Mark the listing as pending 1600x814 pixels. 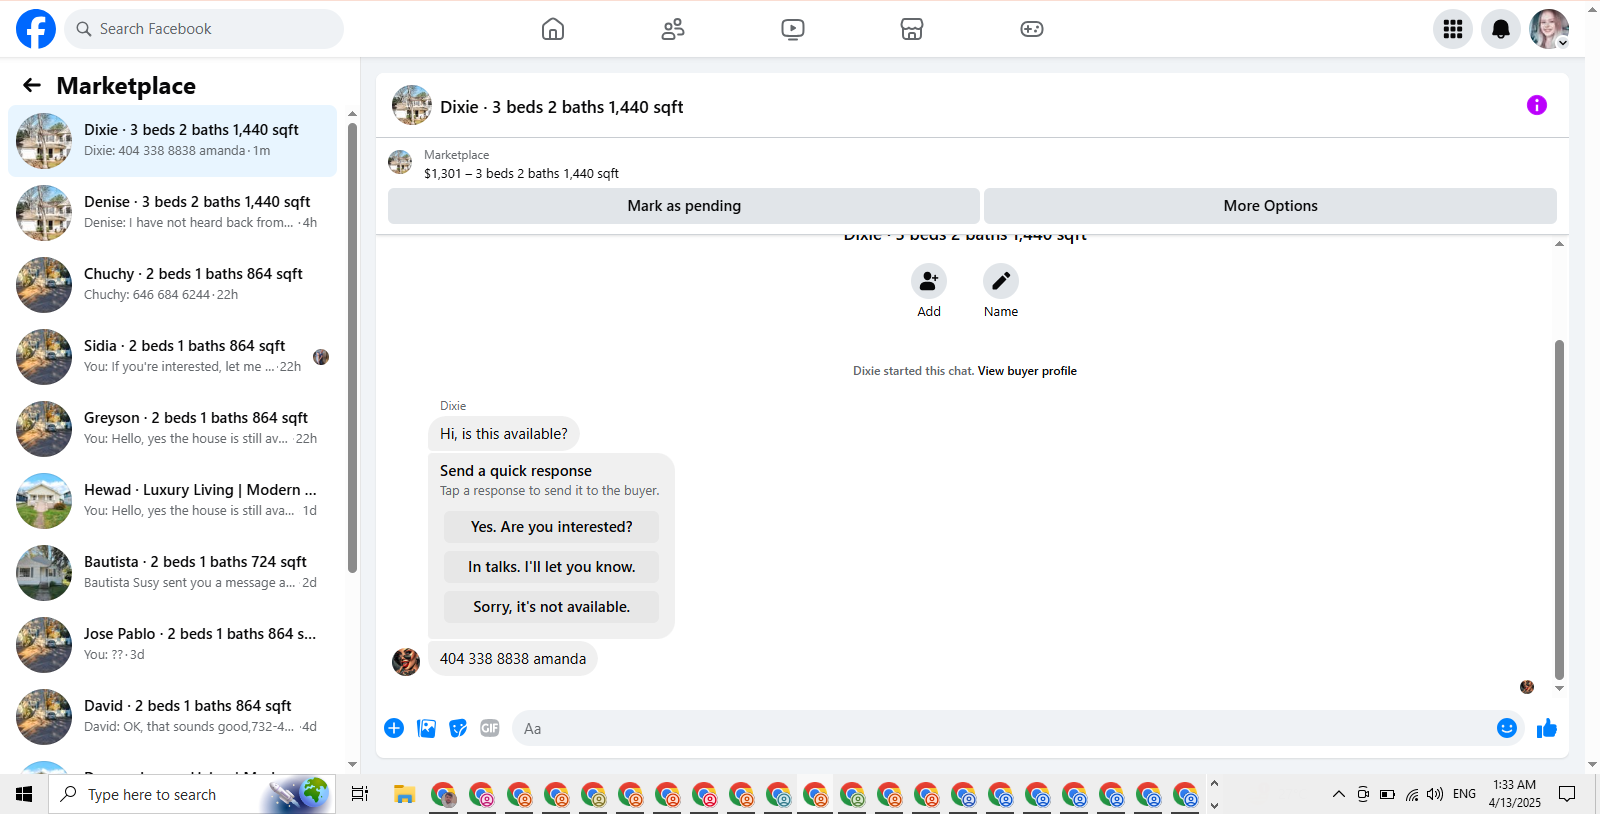point(684,206)
